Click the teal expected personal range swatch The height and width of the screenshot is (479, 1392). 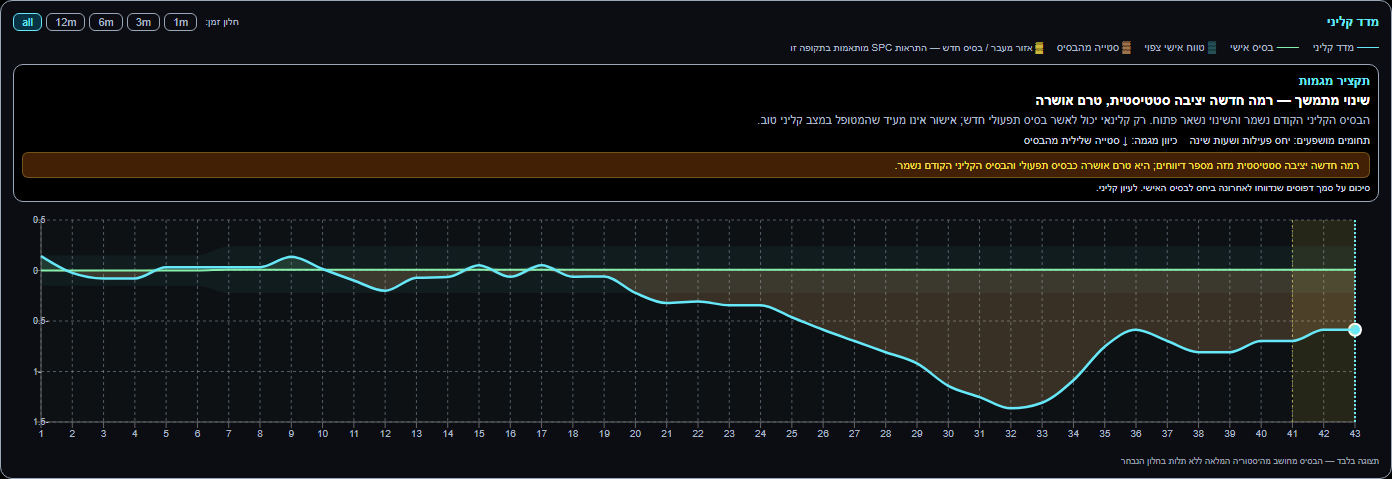[1212, 47]
